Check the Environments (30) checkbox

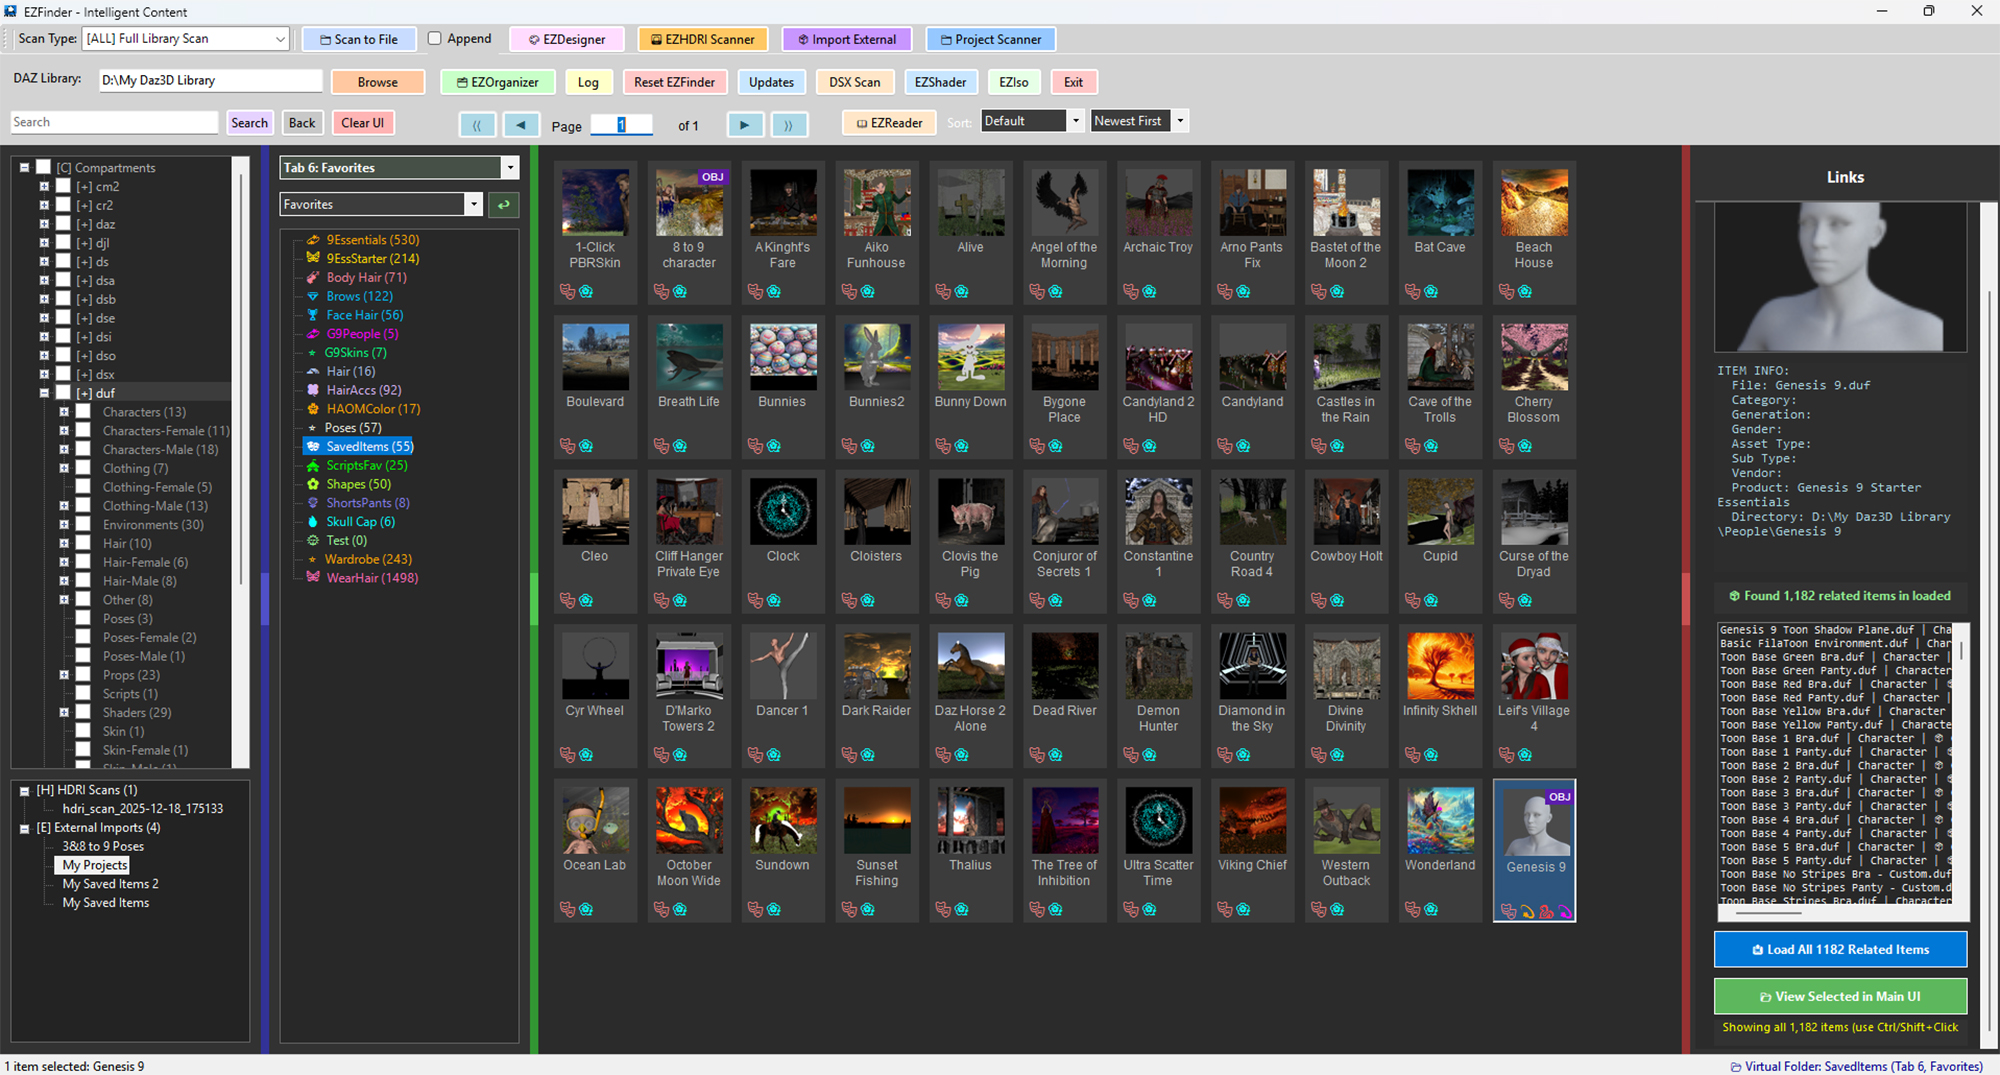(83, 525)
